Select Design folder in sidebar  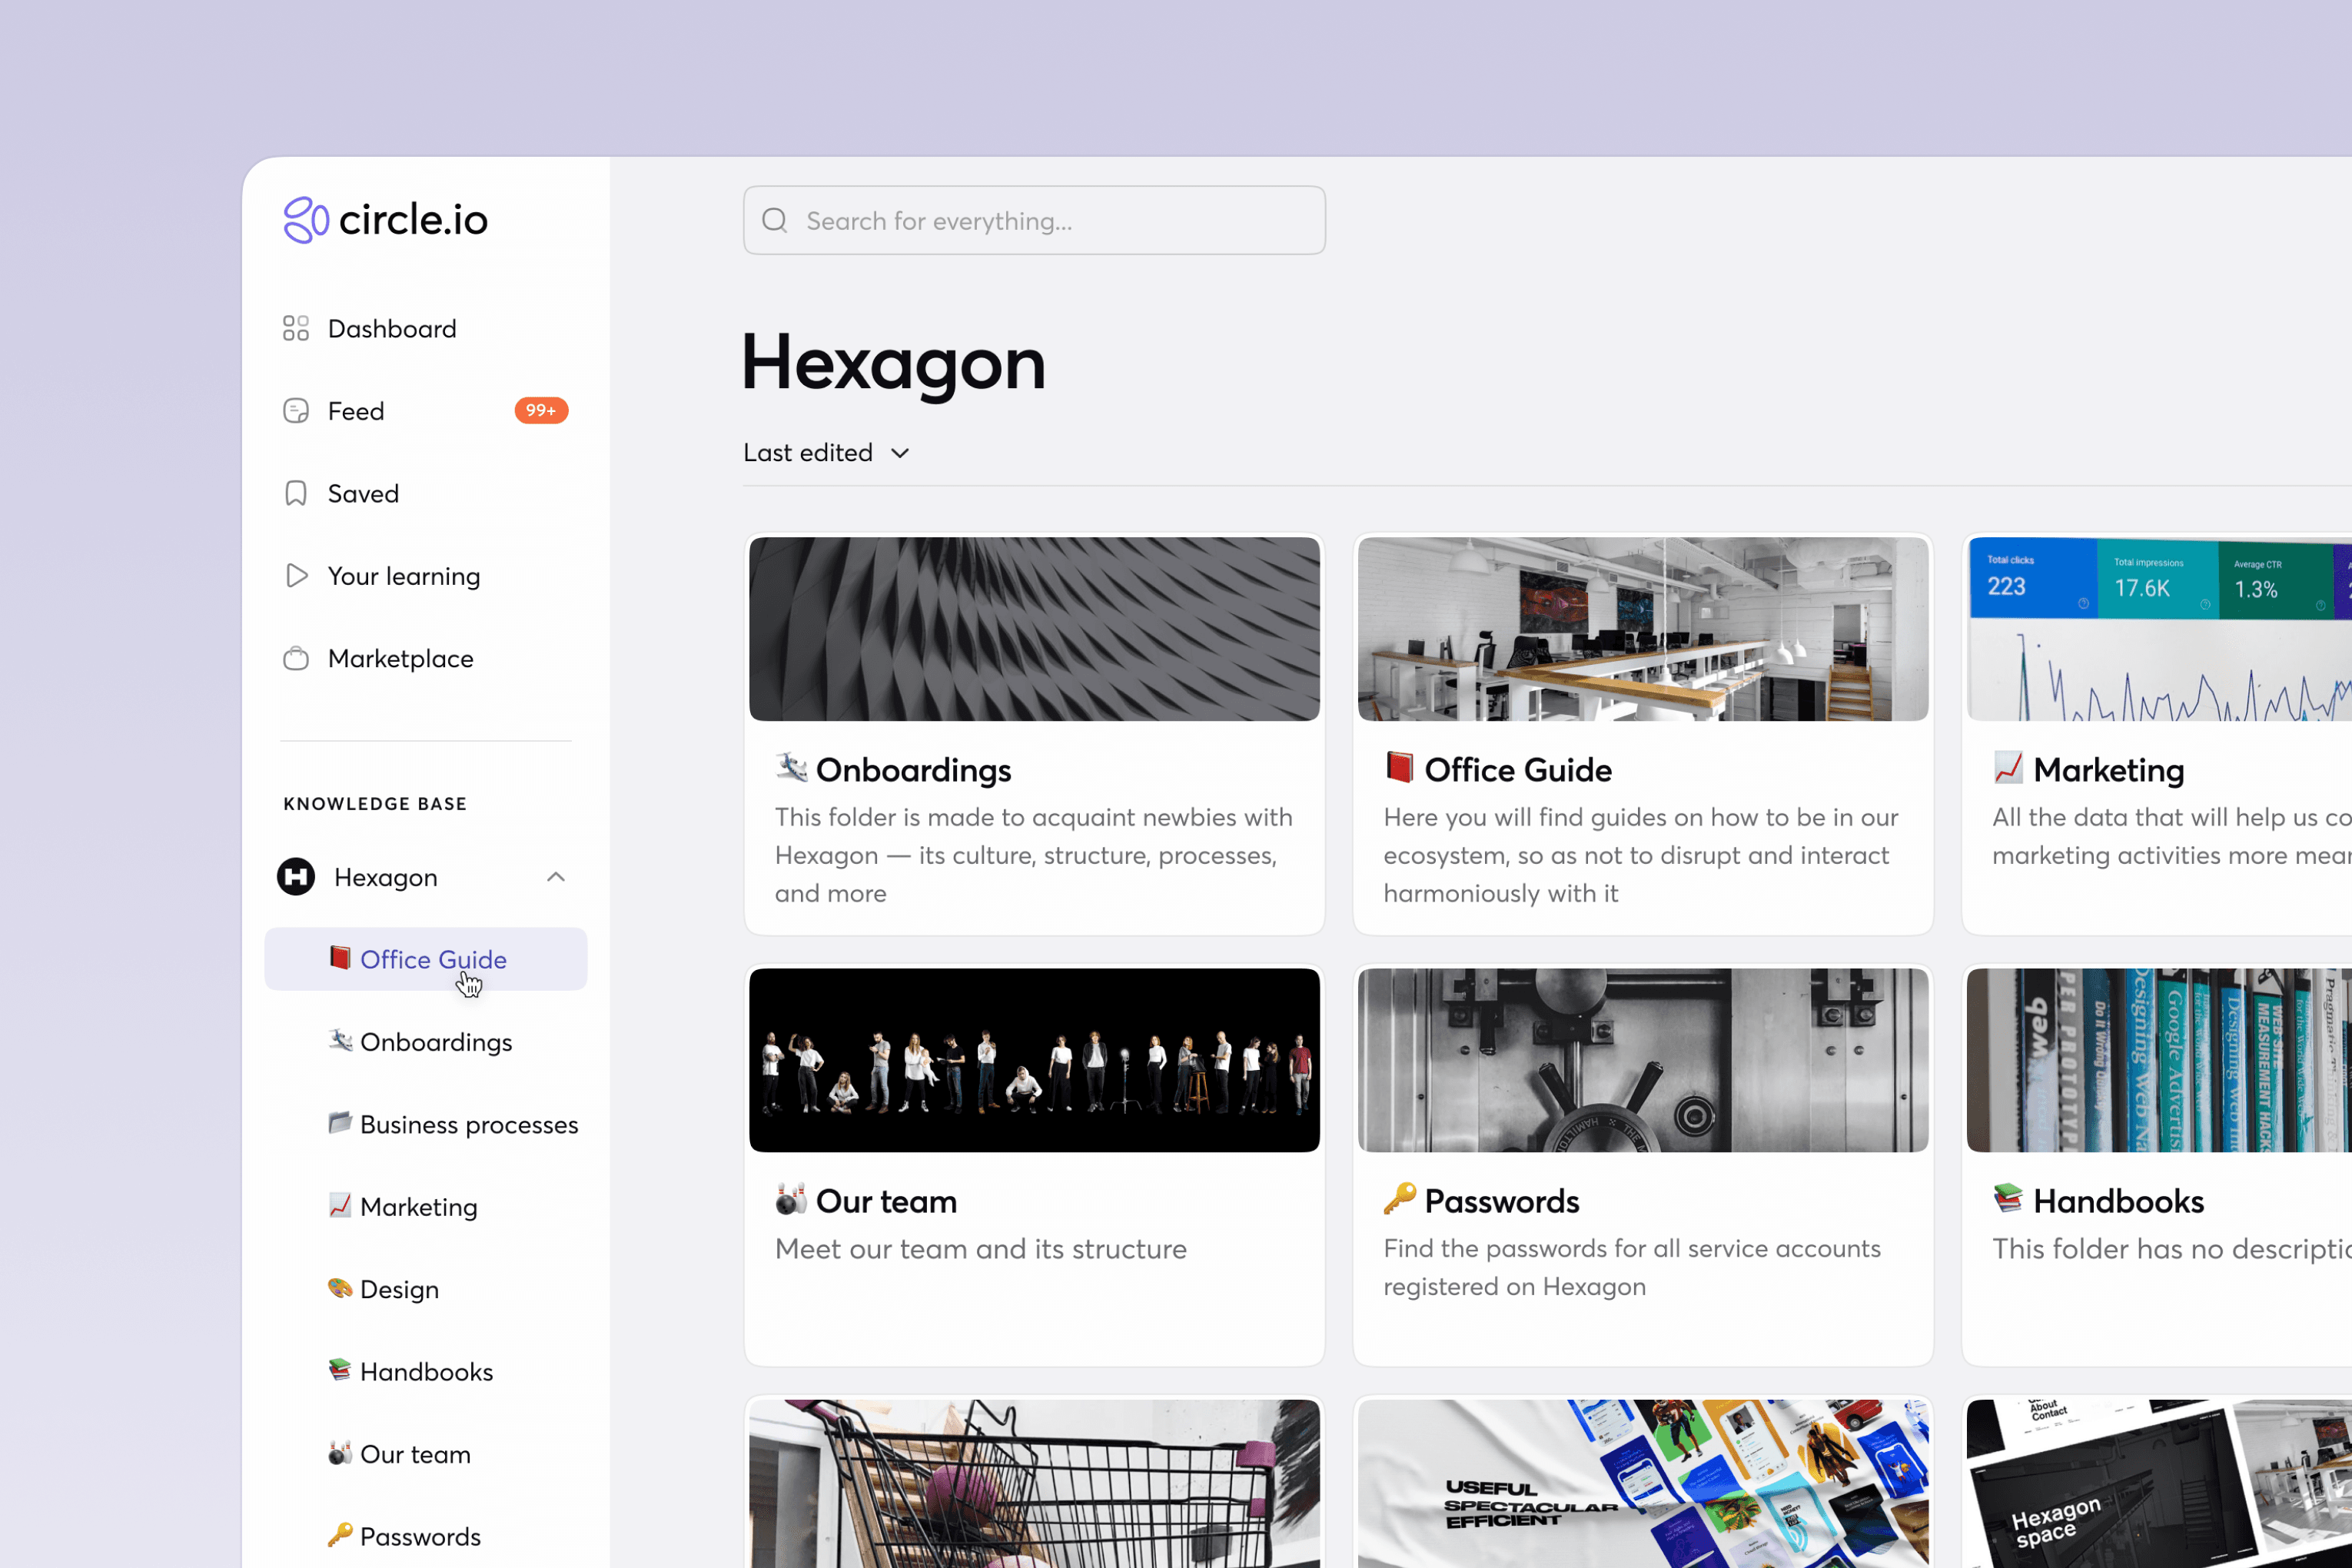[399, 1290]
